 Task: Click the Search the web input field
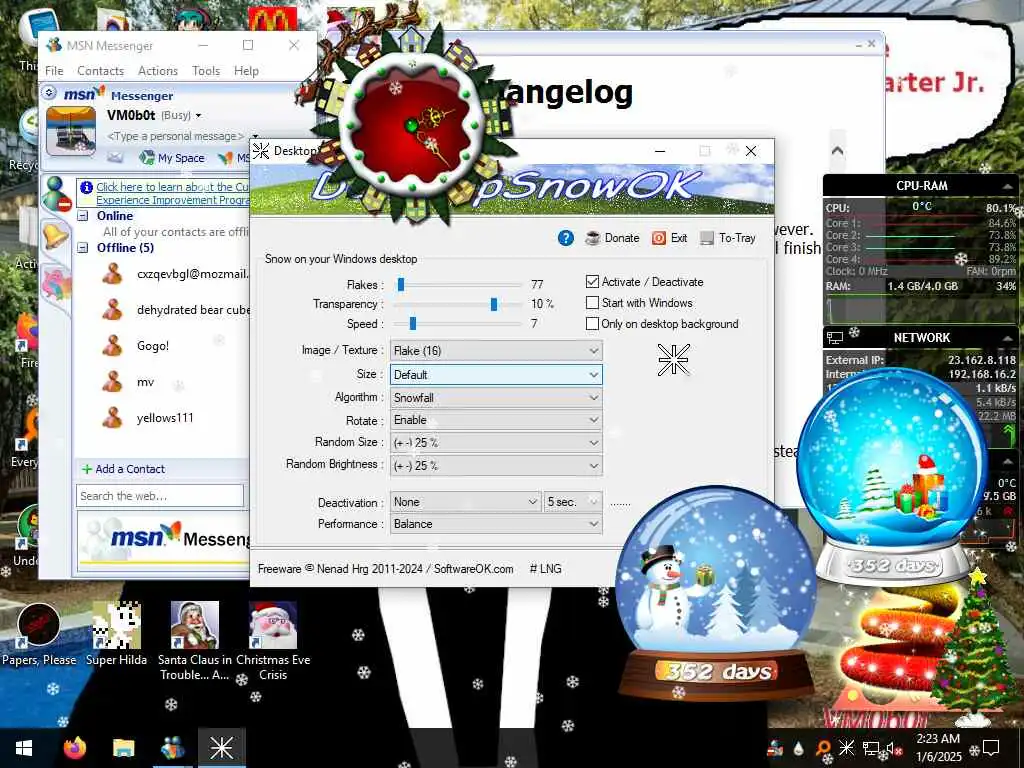160,496
